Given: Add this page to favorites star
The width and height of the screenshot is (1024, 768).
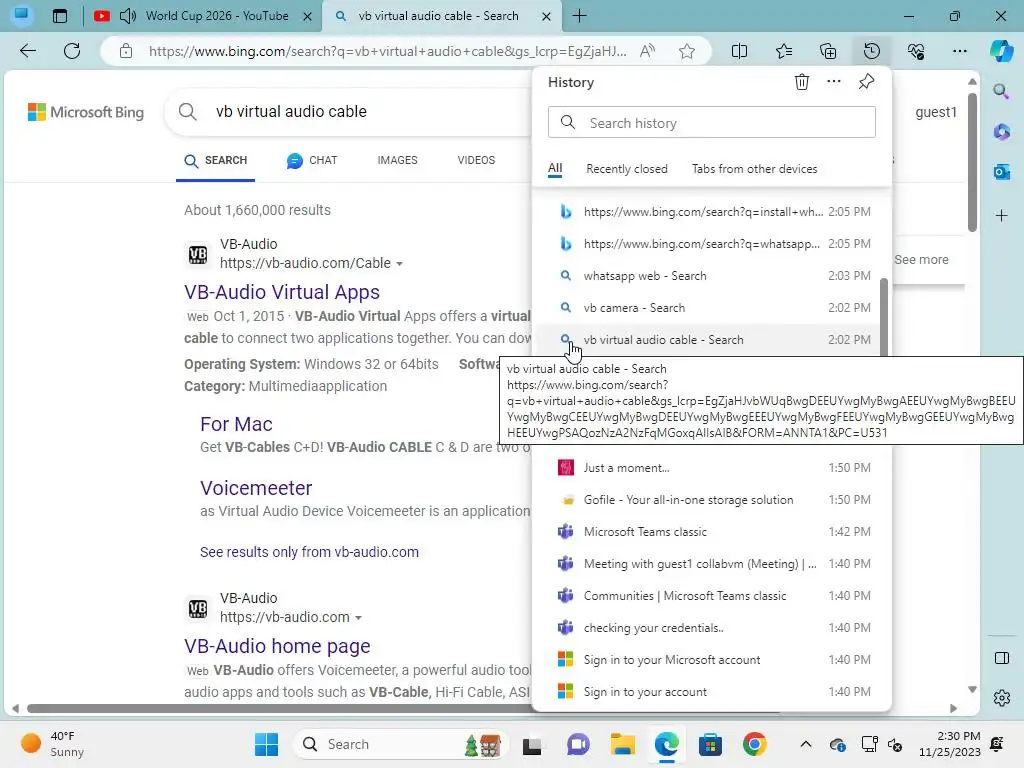Looking at the screenshot, I should pyautogui.click(x=686, y=51).
